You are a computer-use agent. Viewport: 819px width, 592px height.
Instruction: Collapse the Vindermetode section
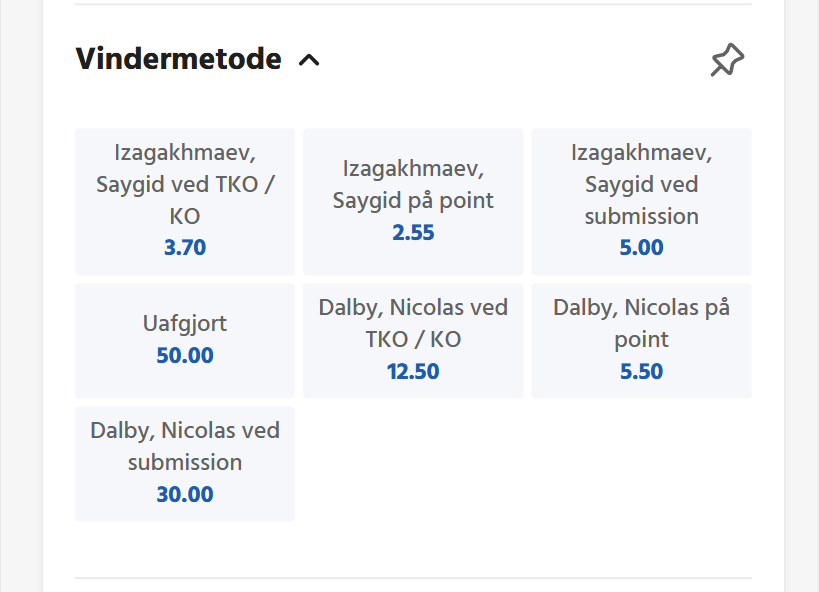pos(309,60)
